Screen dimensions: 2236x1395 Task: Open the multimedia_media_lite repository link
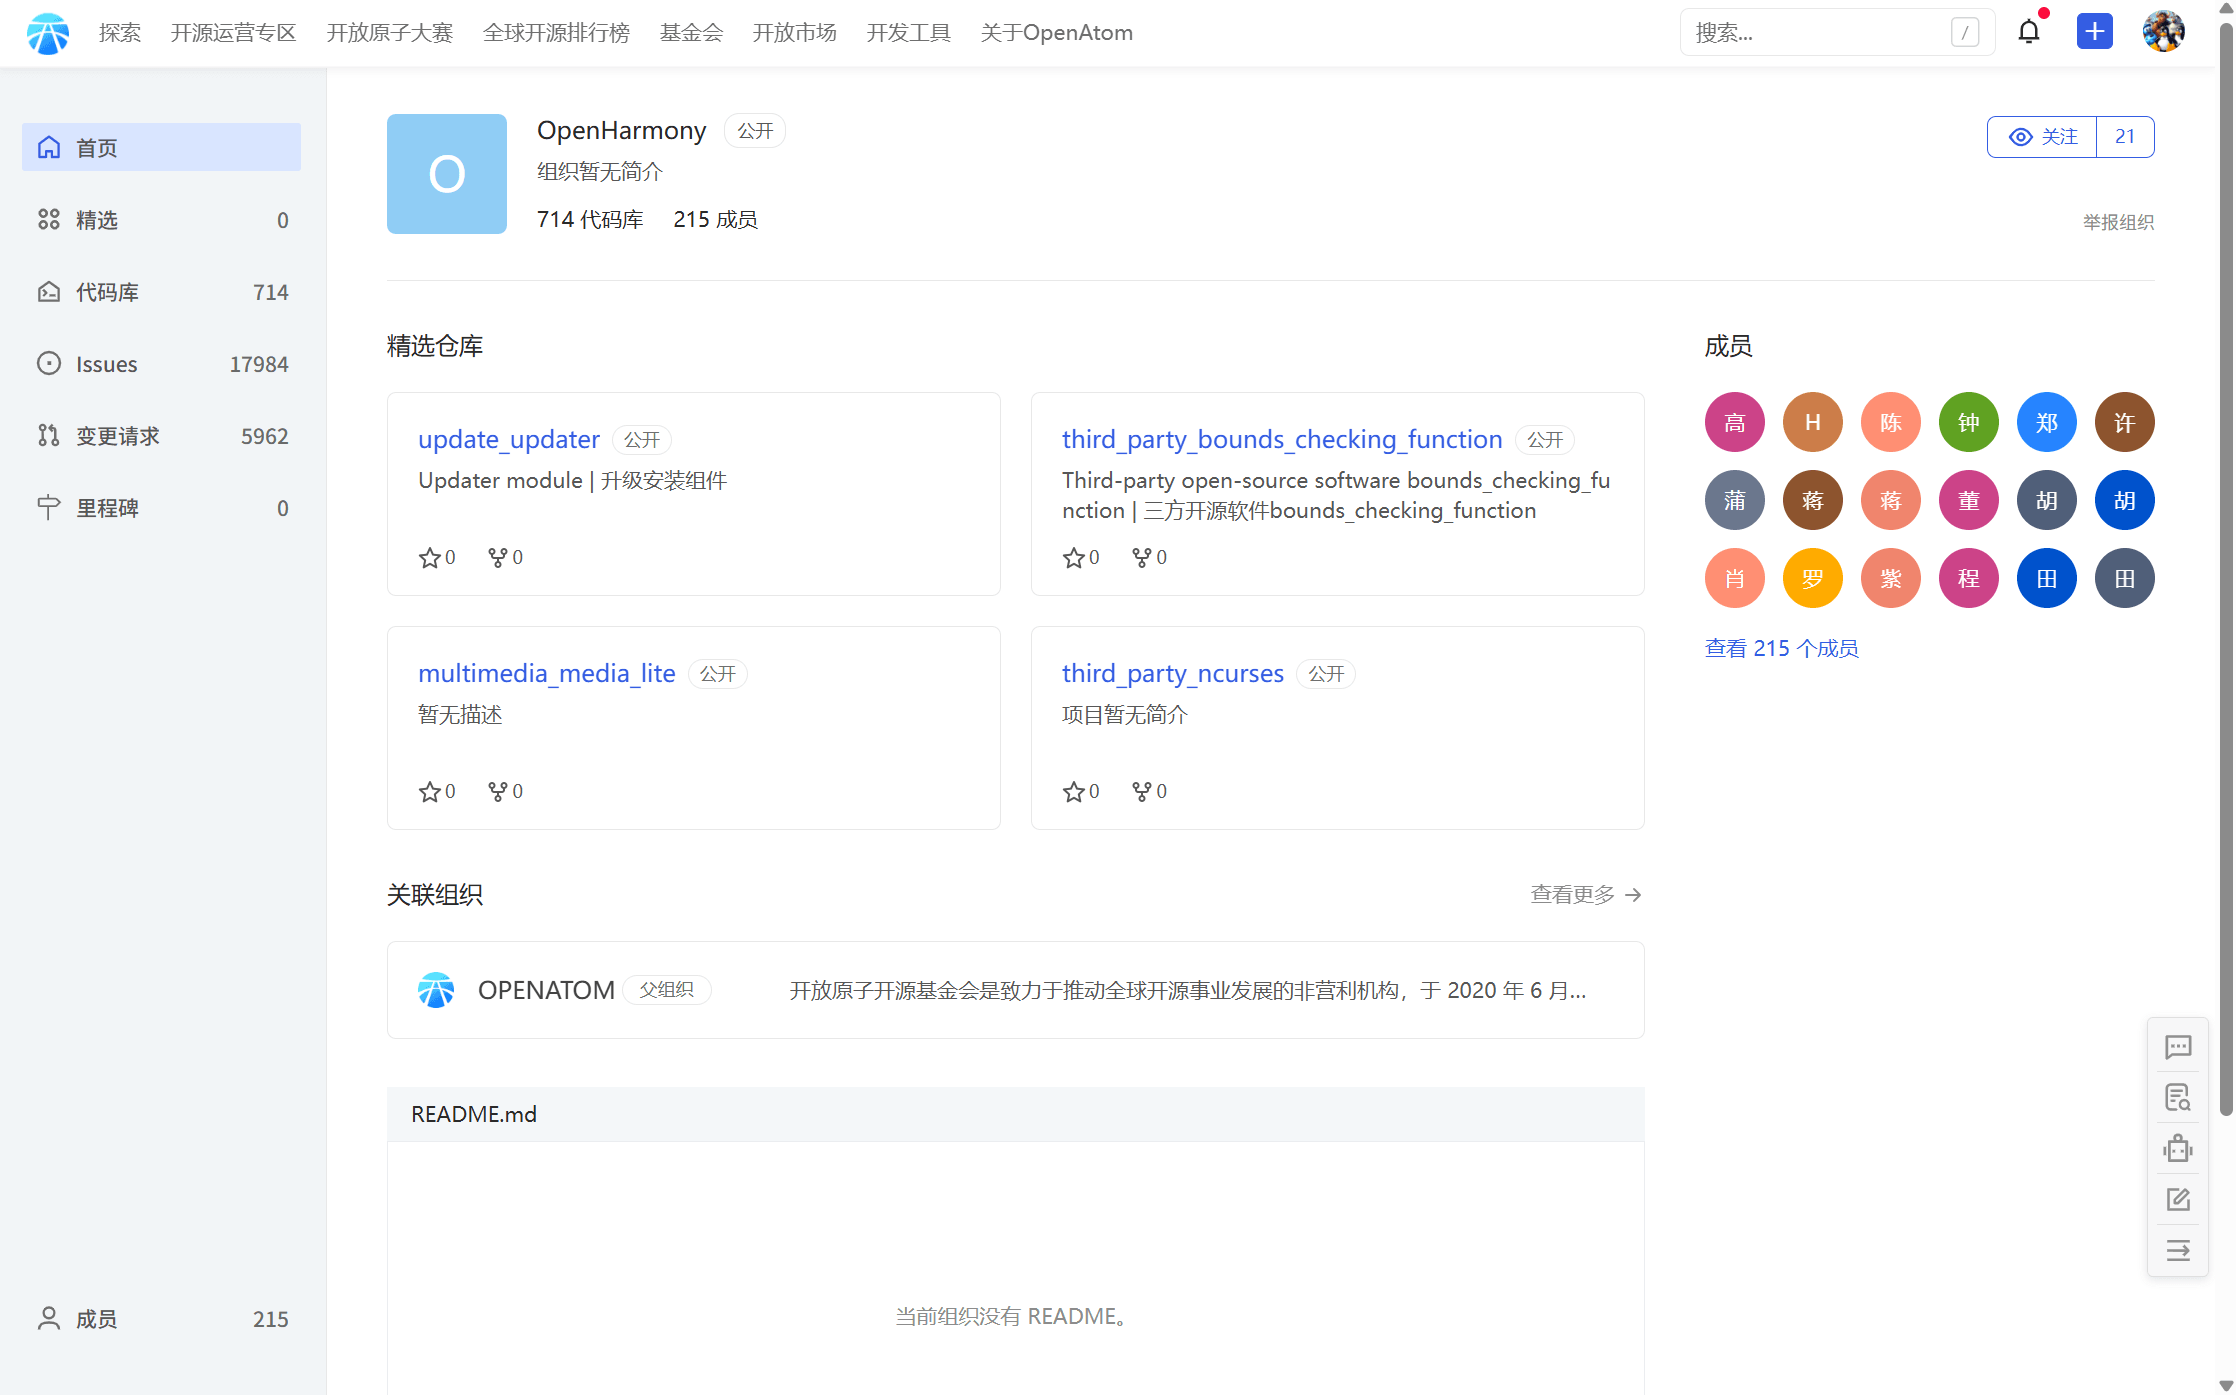[547, 673]
